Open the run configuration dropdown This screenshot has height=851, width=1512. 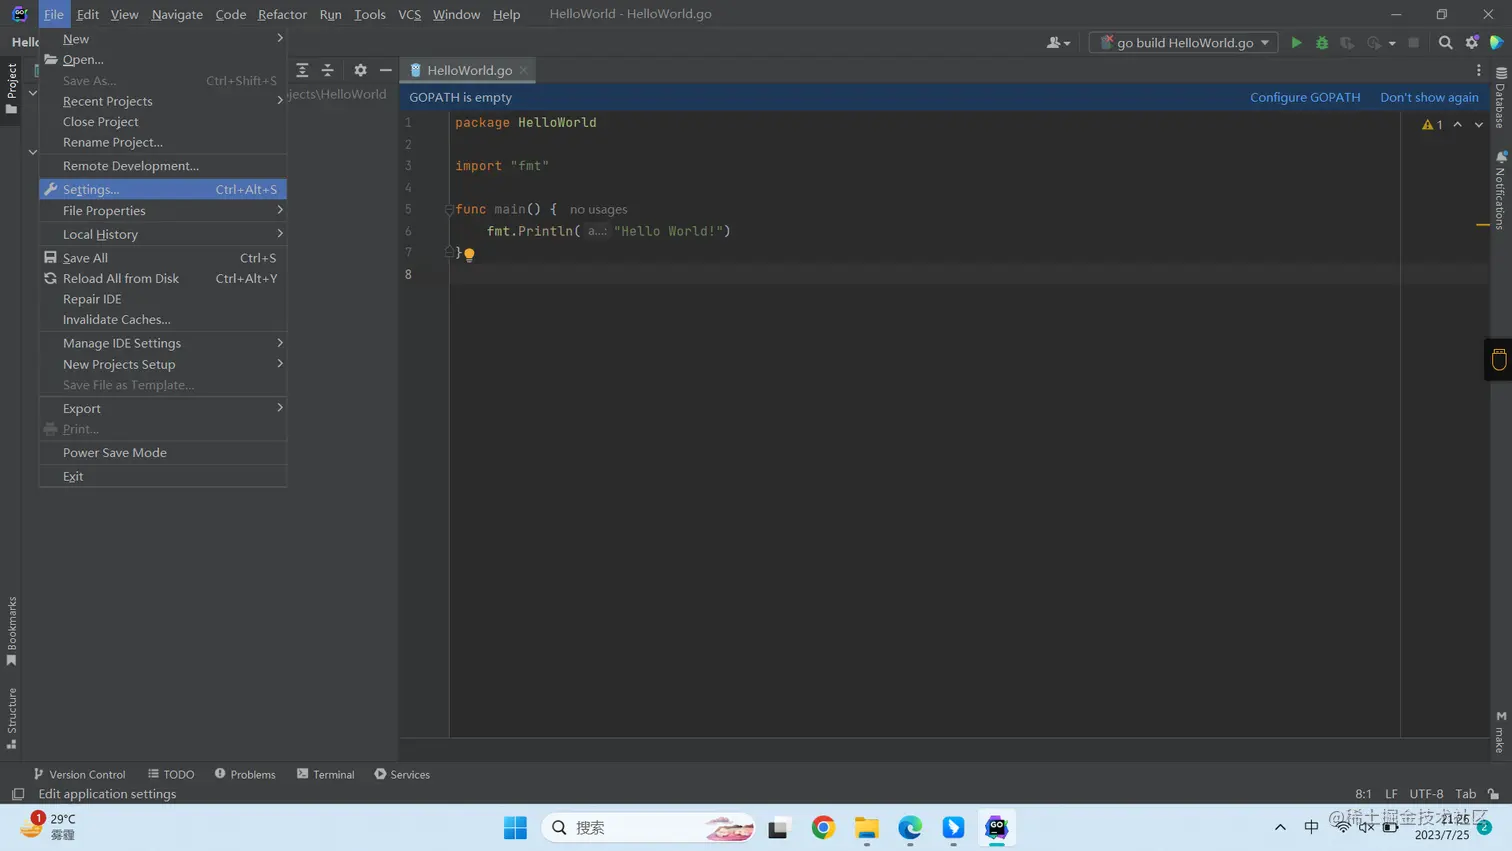[1183, 43]
